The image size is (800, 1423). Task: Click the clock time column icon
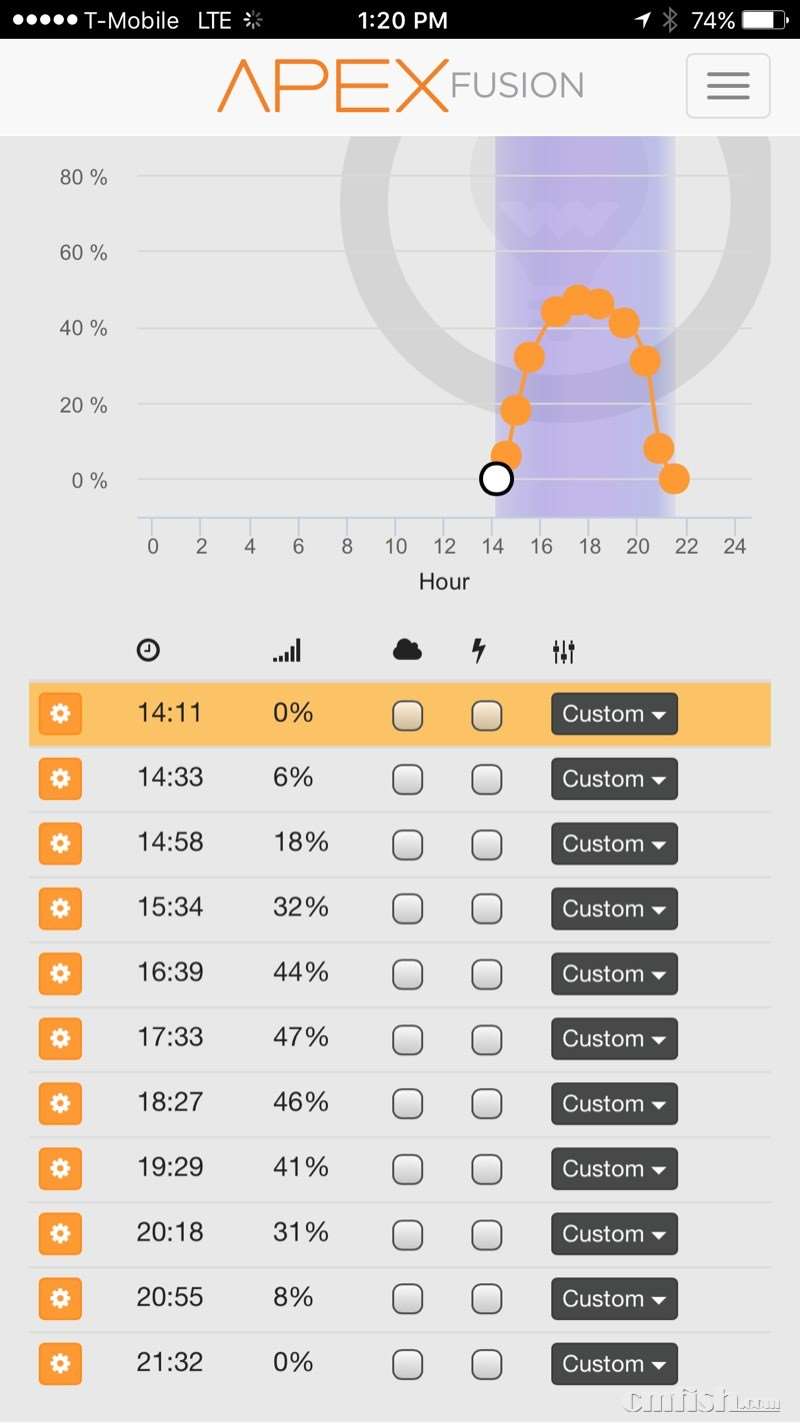click(148, 651)
